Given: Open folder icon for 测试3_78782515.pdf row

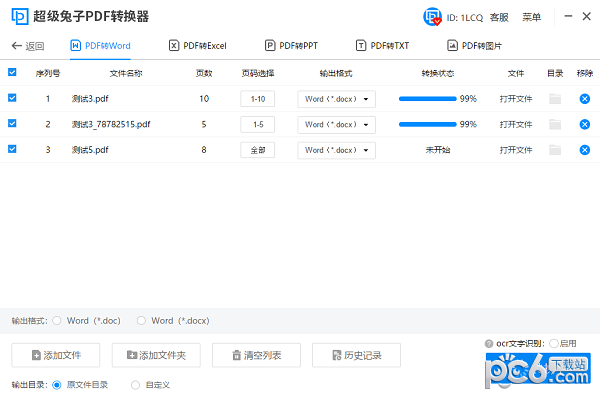Looking at the screenshot, I should click(x=555, y=124).
